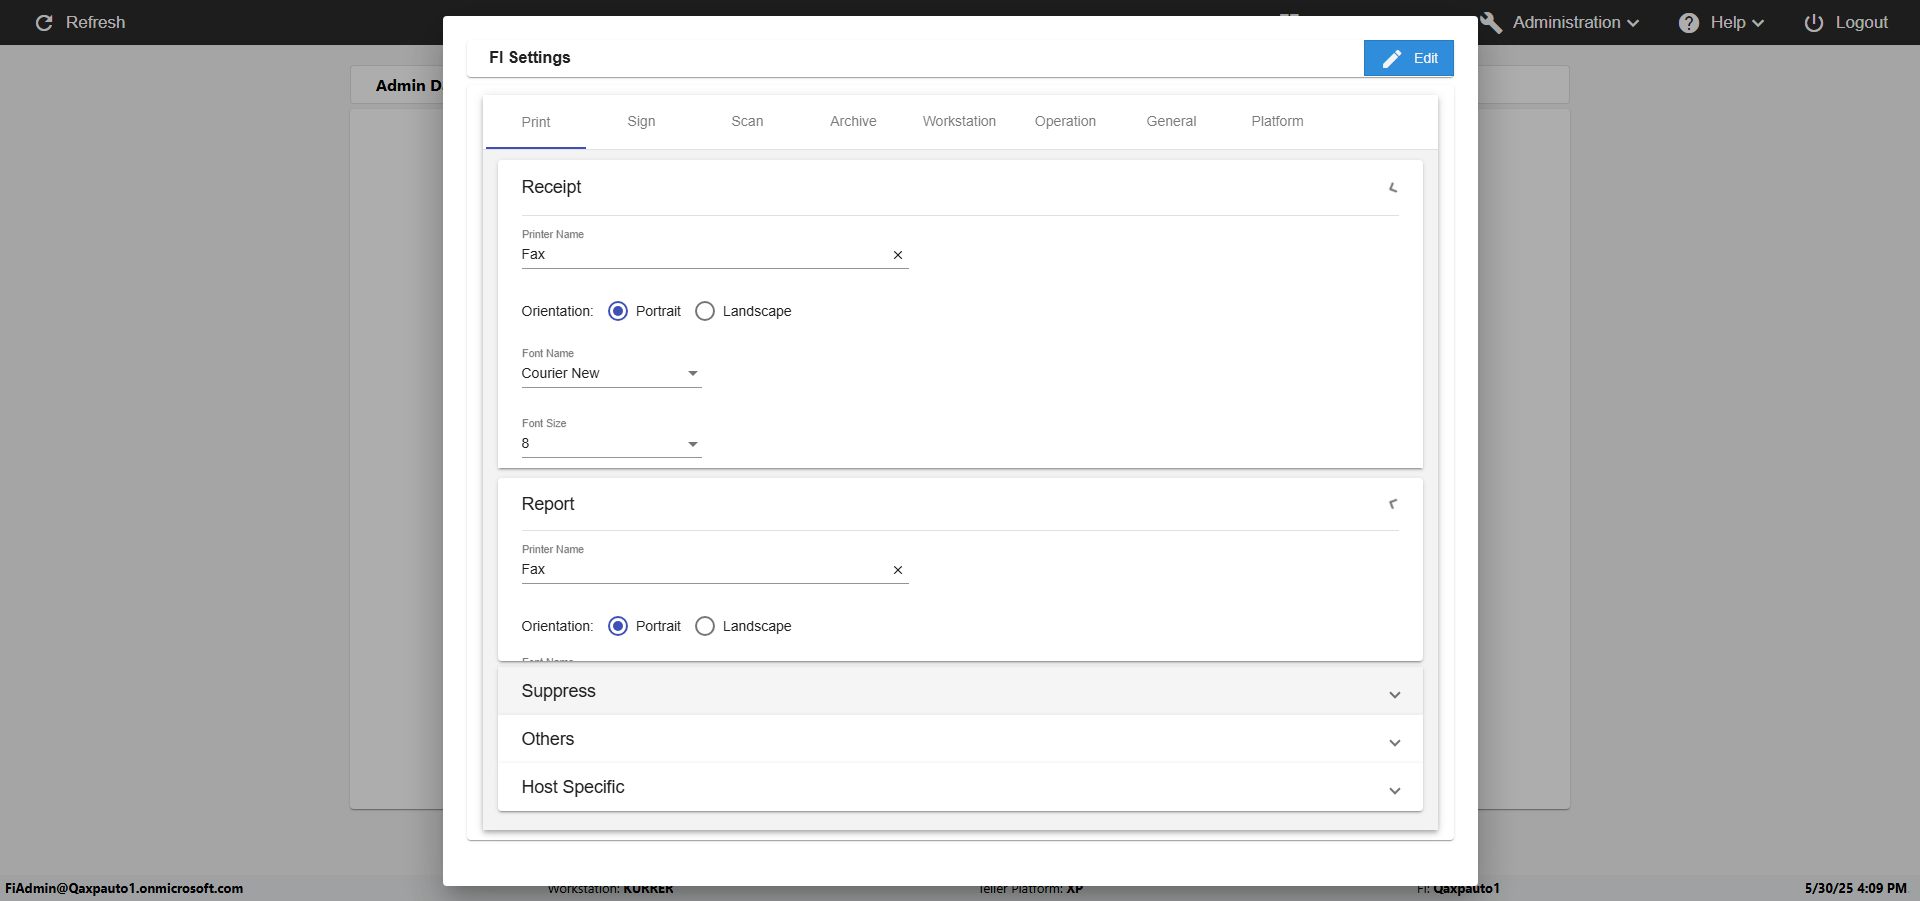Click the pencil icon on Edit button

(x=1391, y=59)
